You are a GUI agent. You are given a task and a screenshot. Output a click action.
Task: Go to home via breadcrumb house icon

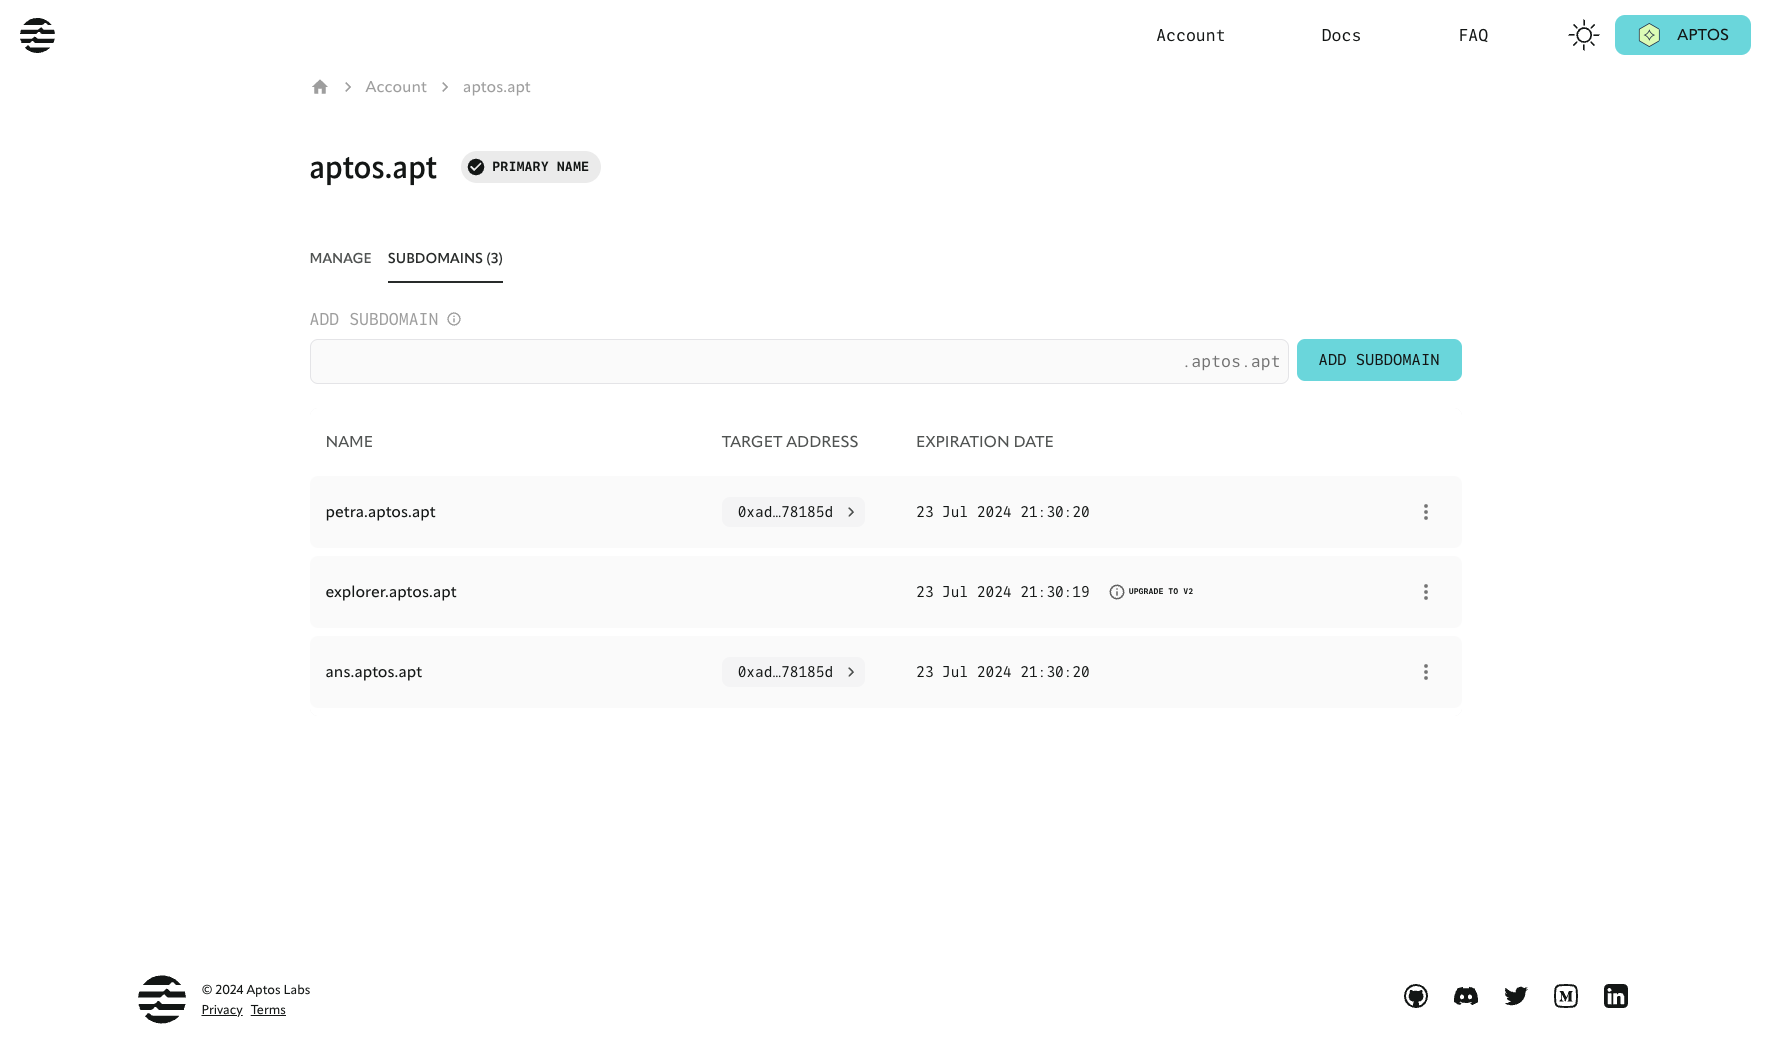pos(320,87)
